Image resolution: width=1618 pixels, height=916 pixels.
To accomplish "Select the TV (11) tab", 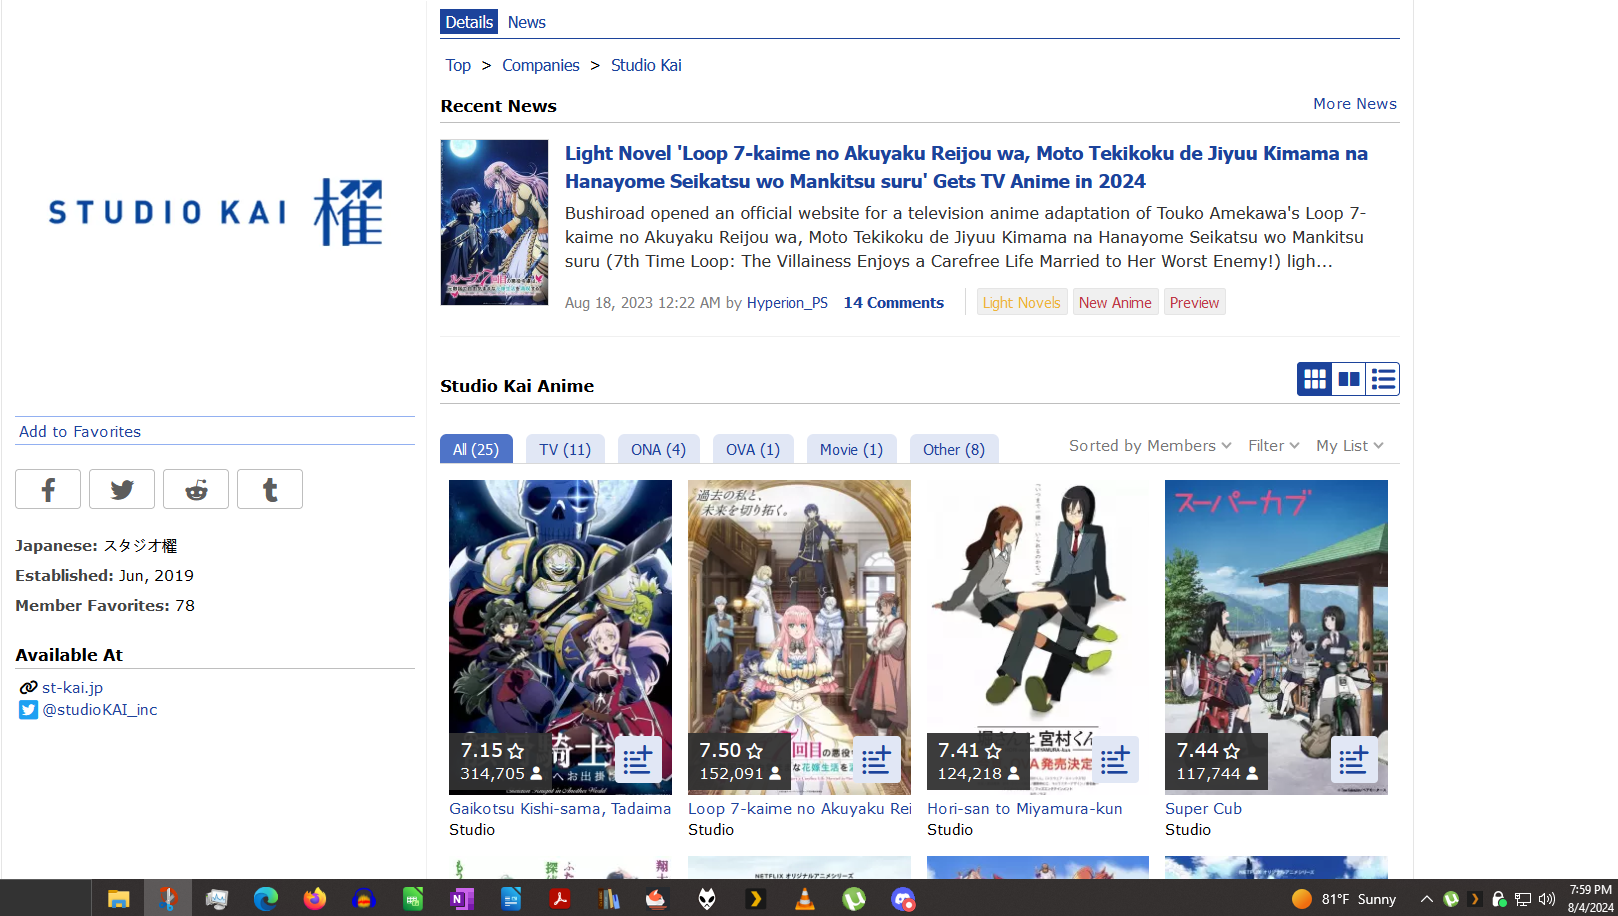I will pos(565,449).
